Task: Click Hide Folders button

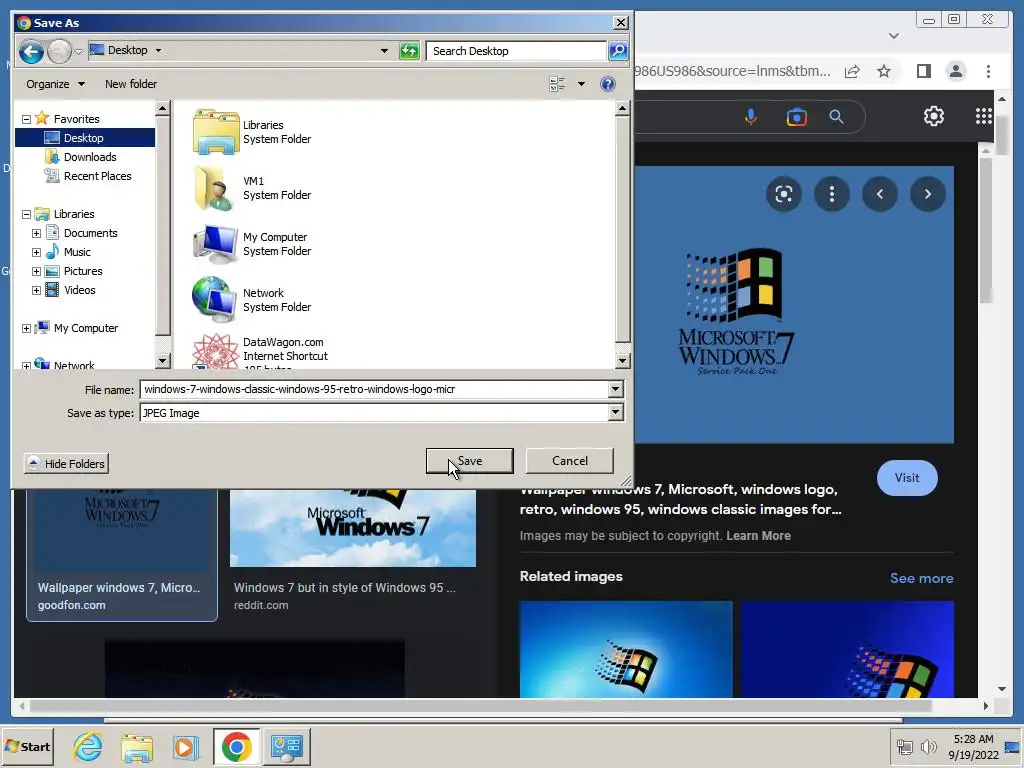Action: 66,464
